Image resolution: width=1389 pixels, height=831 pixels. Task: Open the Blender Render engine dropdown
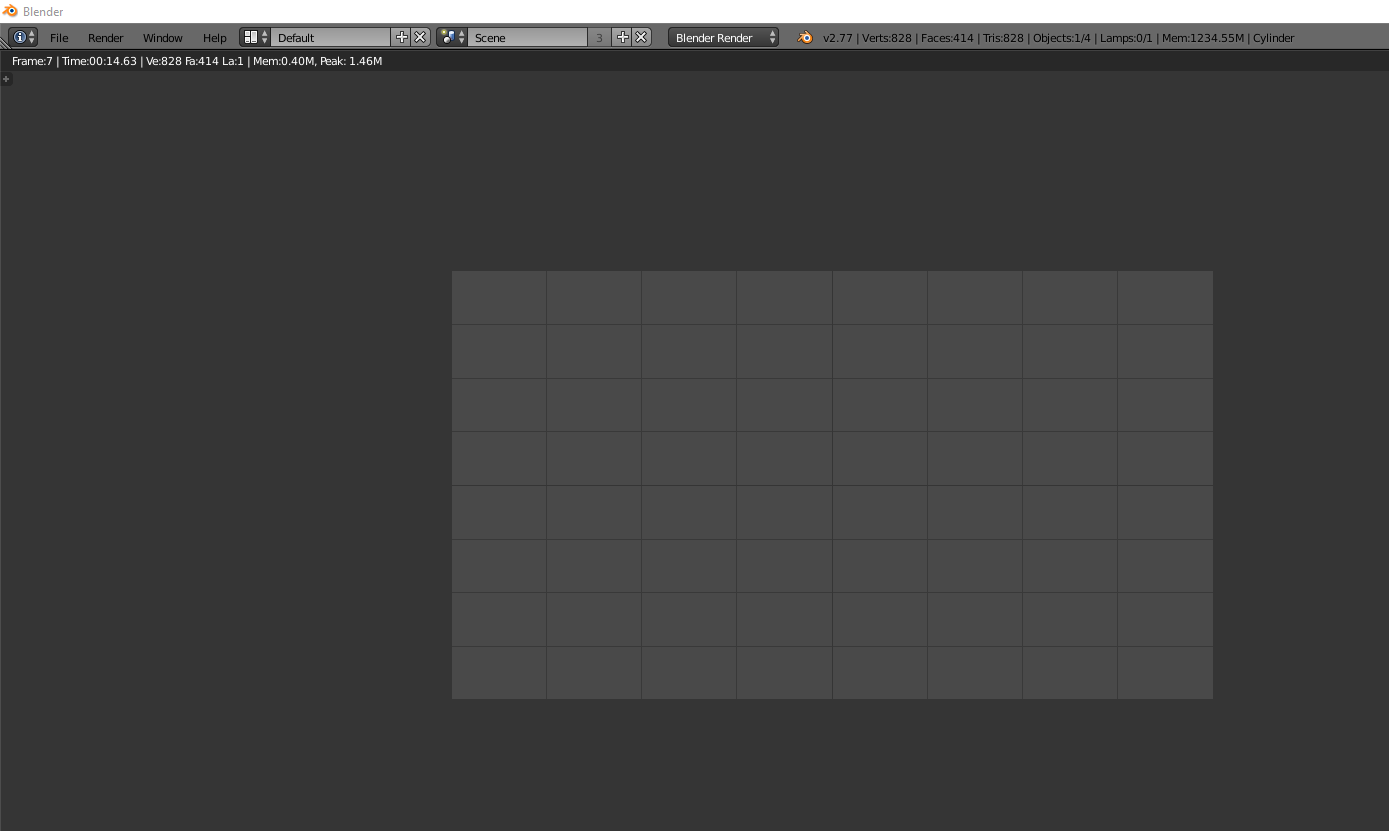click(x=715, y=37)
